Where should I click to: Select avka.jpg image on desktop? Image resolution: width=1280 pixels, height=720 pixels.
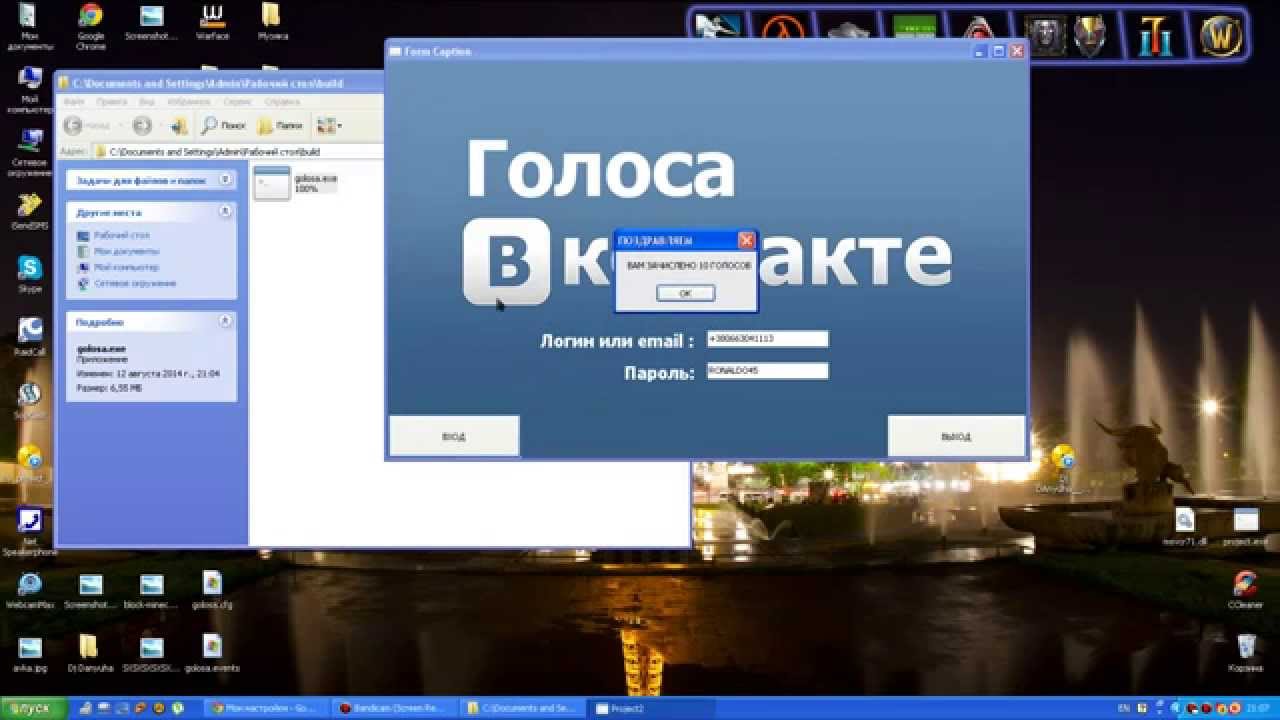pos(30,653)
